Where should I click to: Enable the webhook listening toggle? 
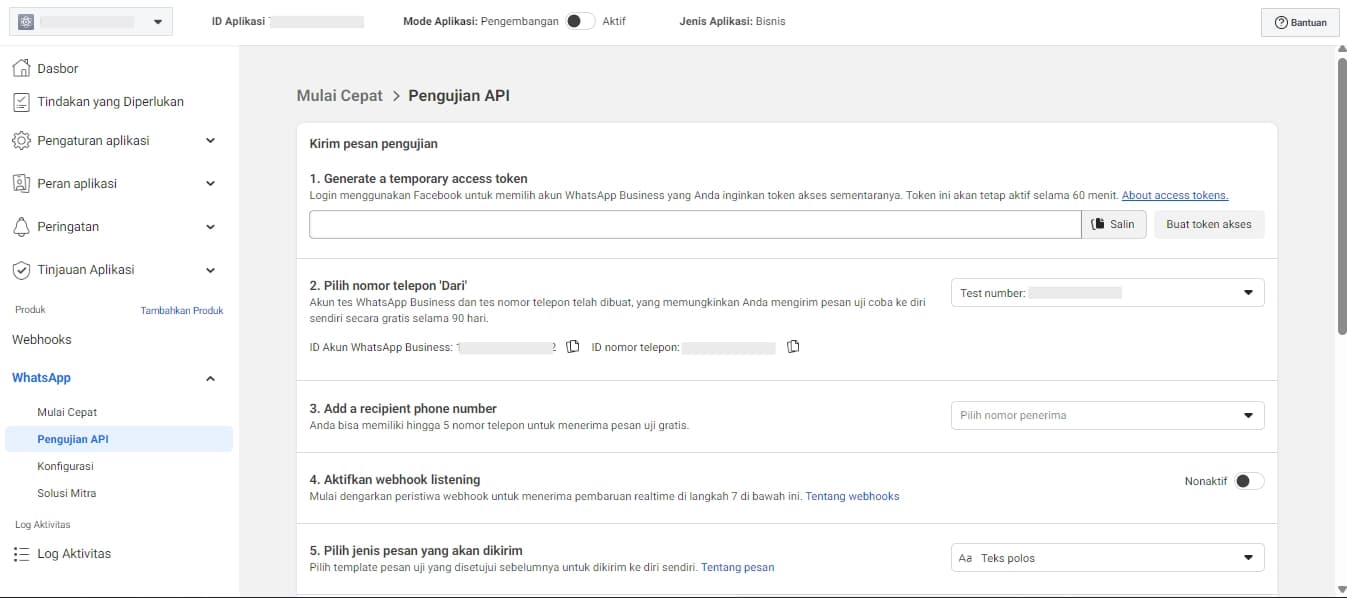(x=1248, y=481)
